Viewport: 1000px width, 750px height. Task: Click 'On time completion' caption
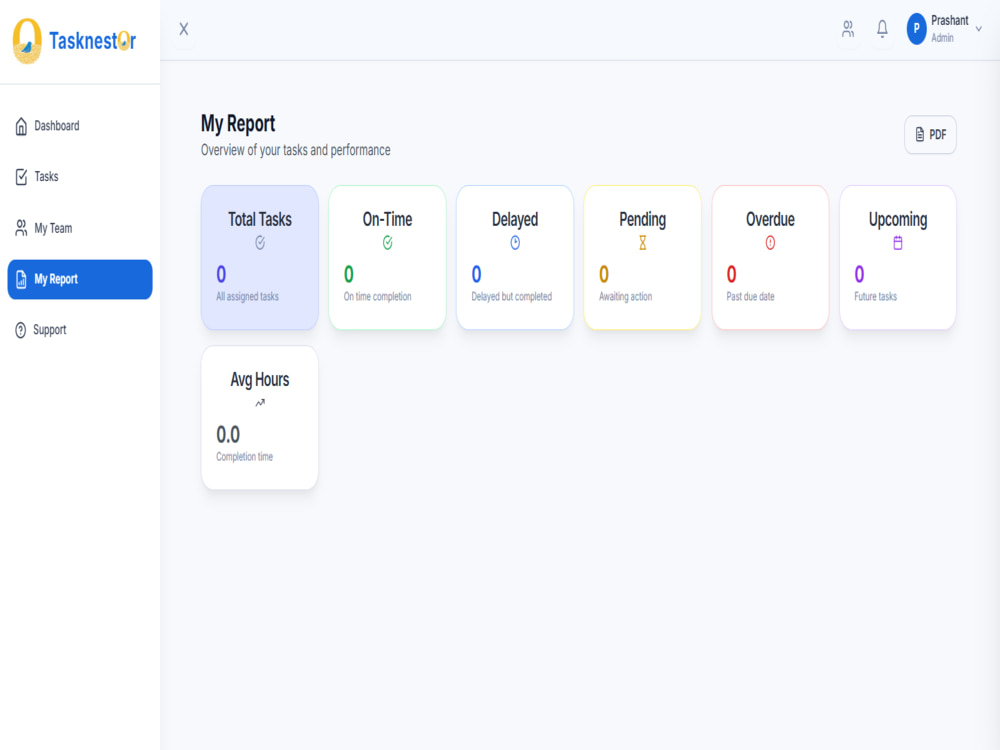tap(378, 297)
